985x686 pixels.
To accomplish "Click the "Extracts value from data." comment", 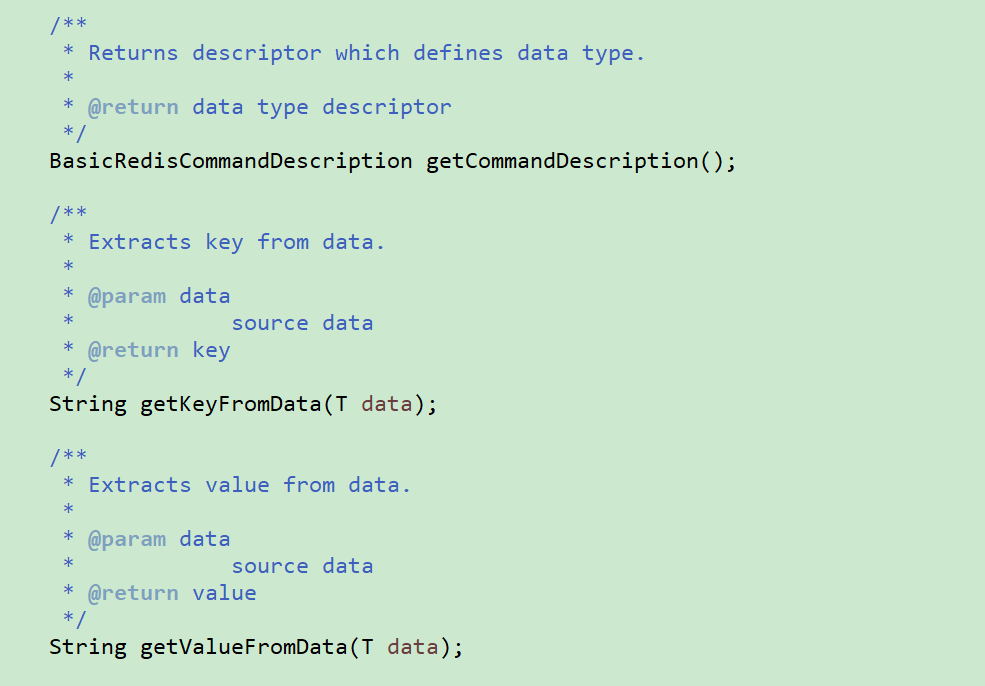I will pos(249,485).
